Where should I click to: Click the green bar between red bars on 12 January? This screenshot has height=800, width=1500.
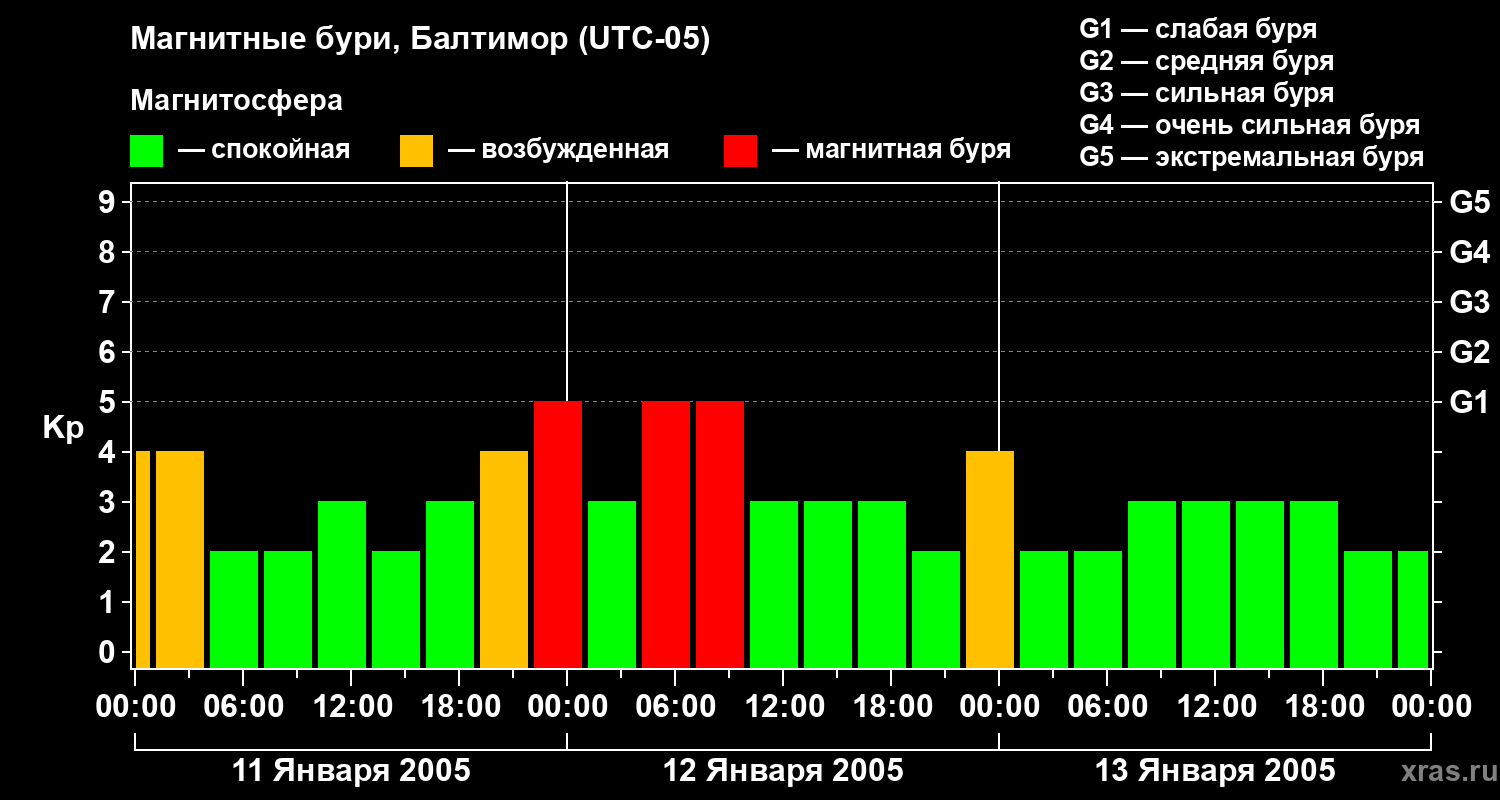tap(612, 584)
